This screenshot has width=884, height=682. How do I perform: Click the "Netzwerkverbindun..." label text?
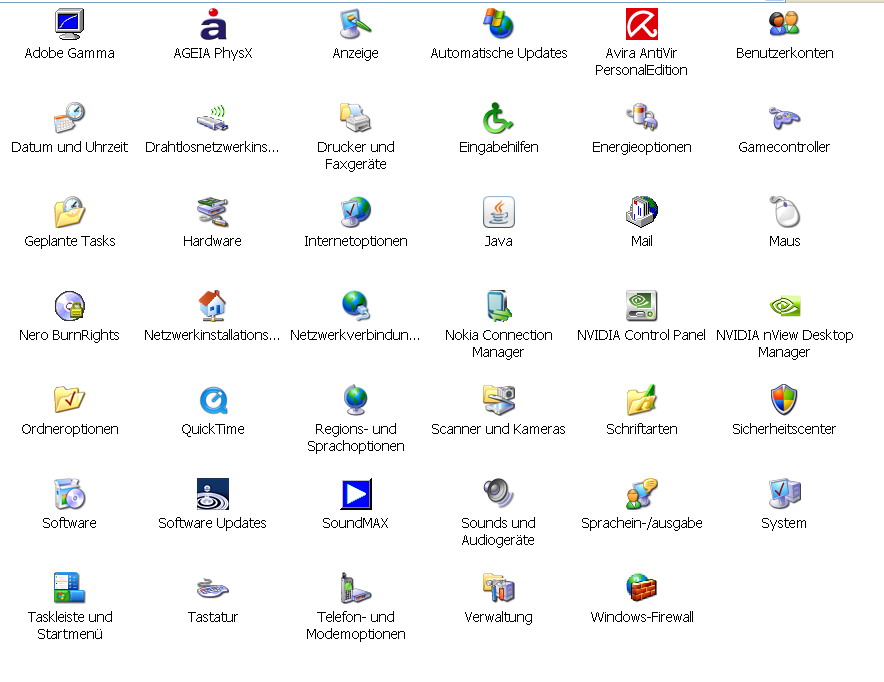tap(355, 335)
